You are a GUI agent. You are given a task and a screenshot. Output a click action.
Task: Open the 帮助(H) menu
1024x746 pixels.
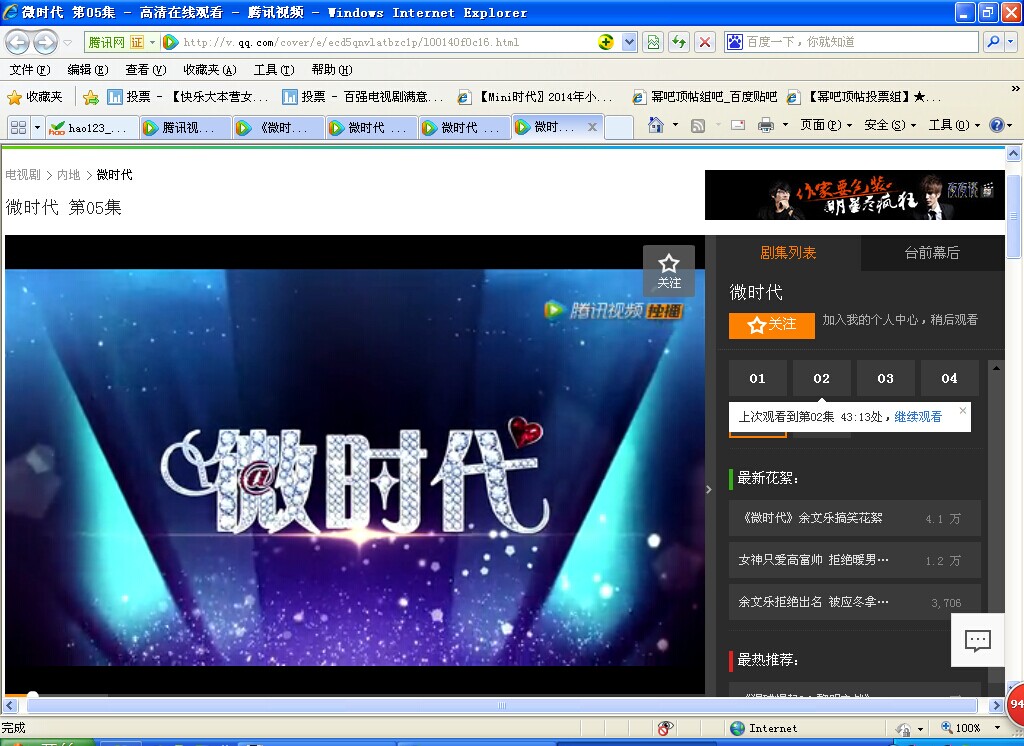pyautogui.click(x=332, y=69)
